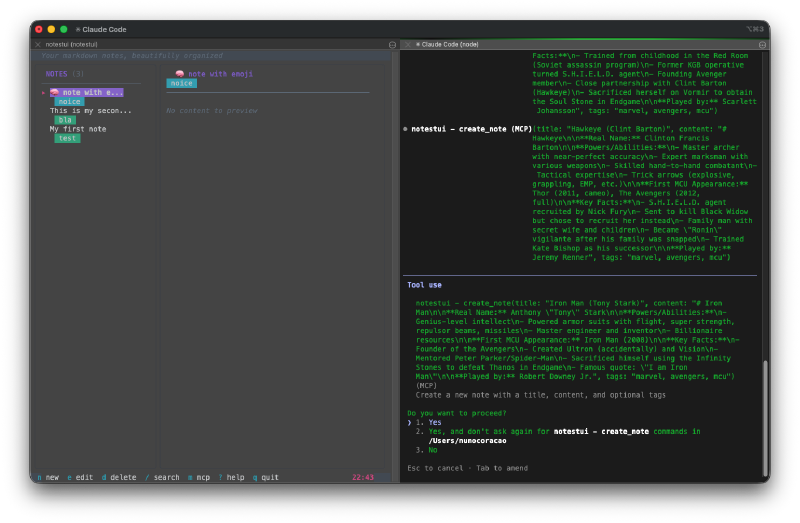Click the 'note with emoji' preview title

click(220, 74)
